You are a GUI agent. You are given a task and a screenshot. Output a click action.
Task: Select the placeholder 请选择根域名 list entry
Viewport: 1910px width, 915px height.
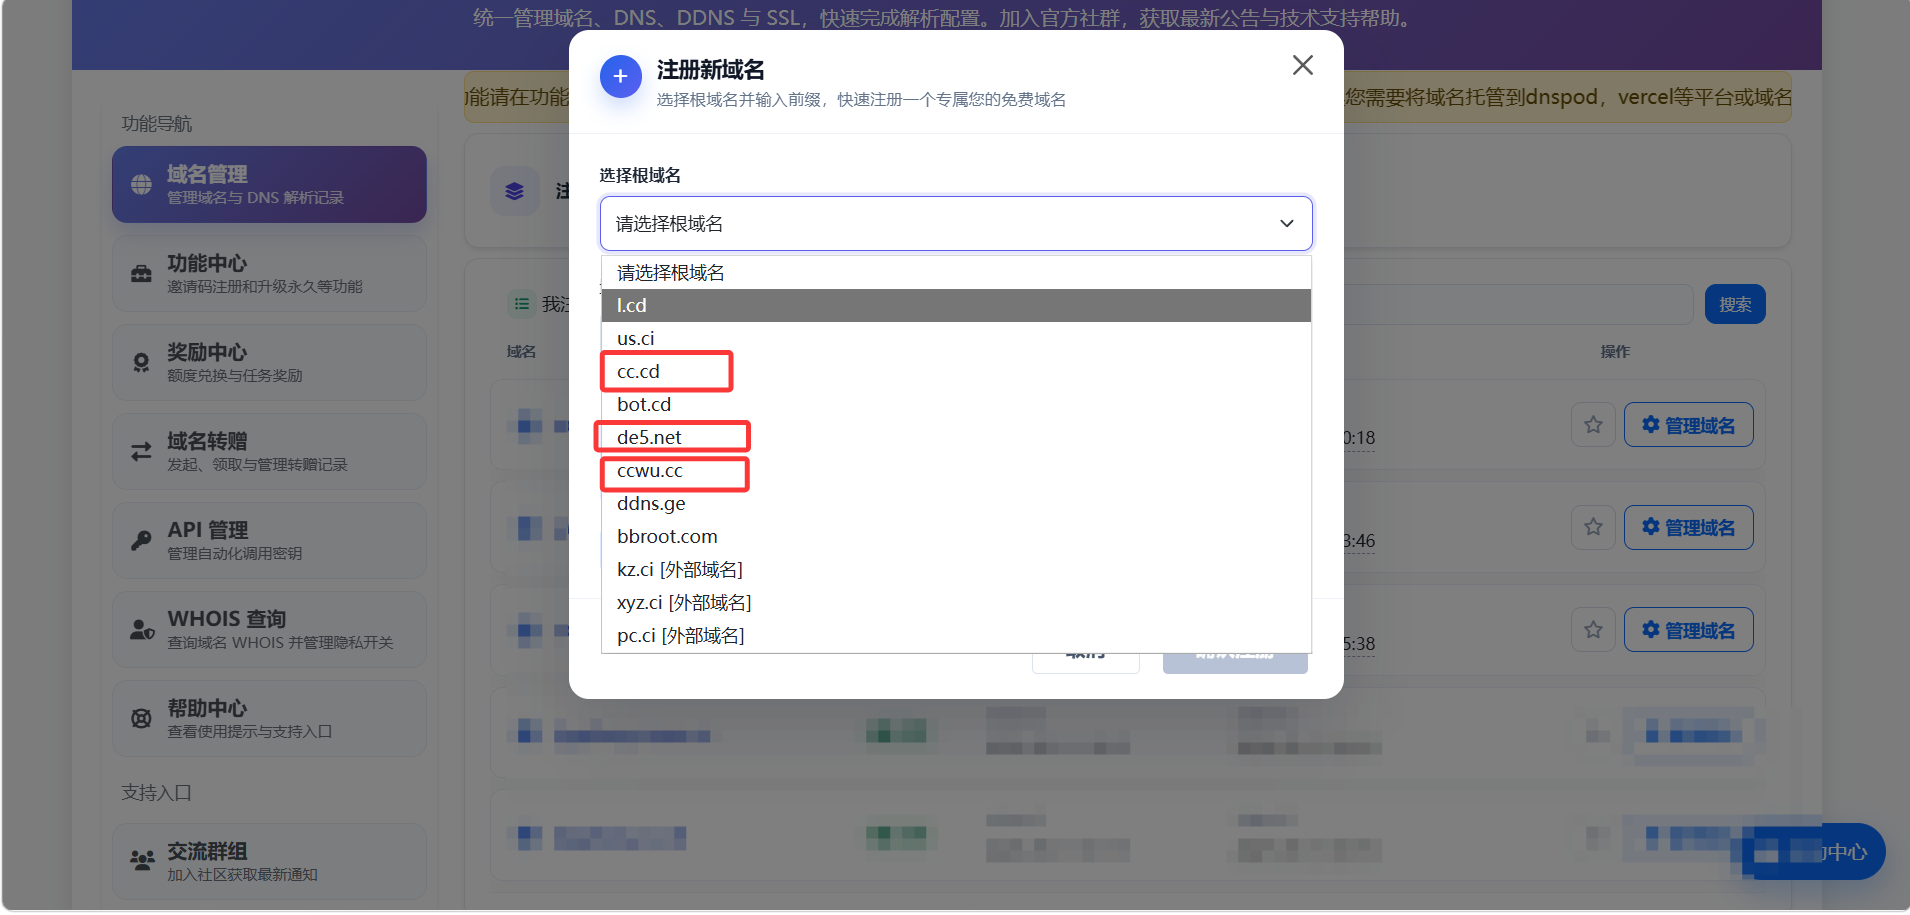[956, 272]
